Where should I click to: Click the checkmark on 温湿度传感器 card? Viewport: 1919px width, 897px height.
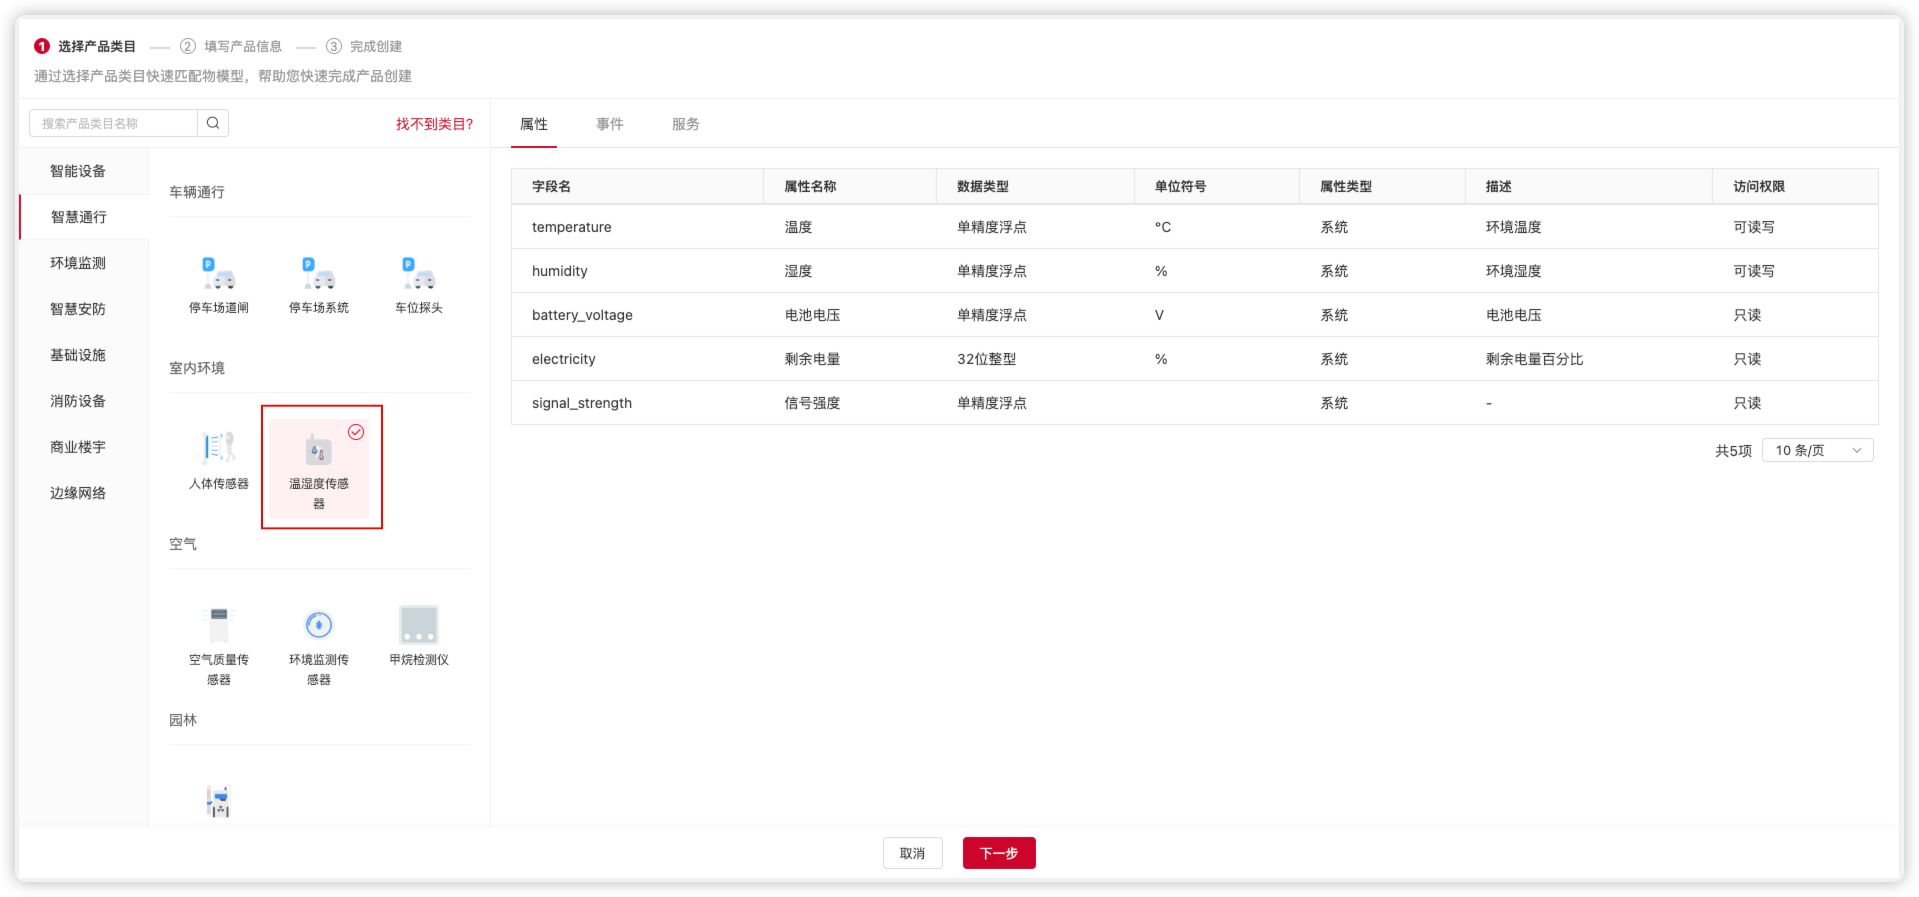click(x=356, y=432)
